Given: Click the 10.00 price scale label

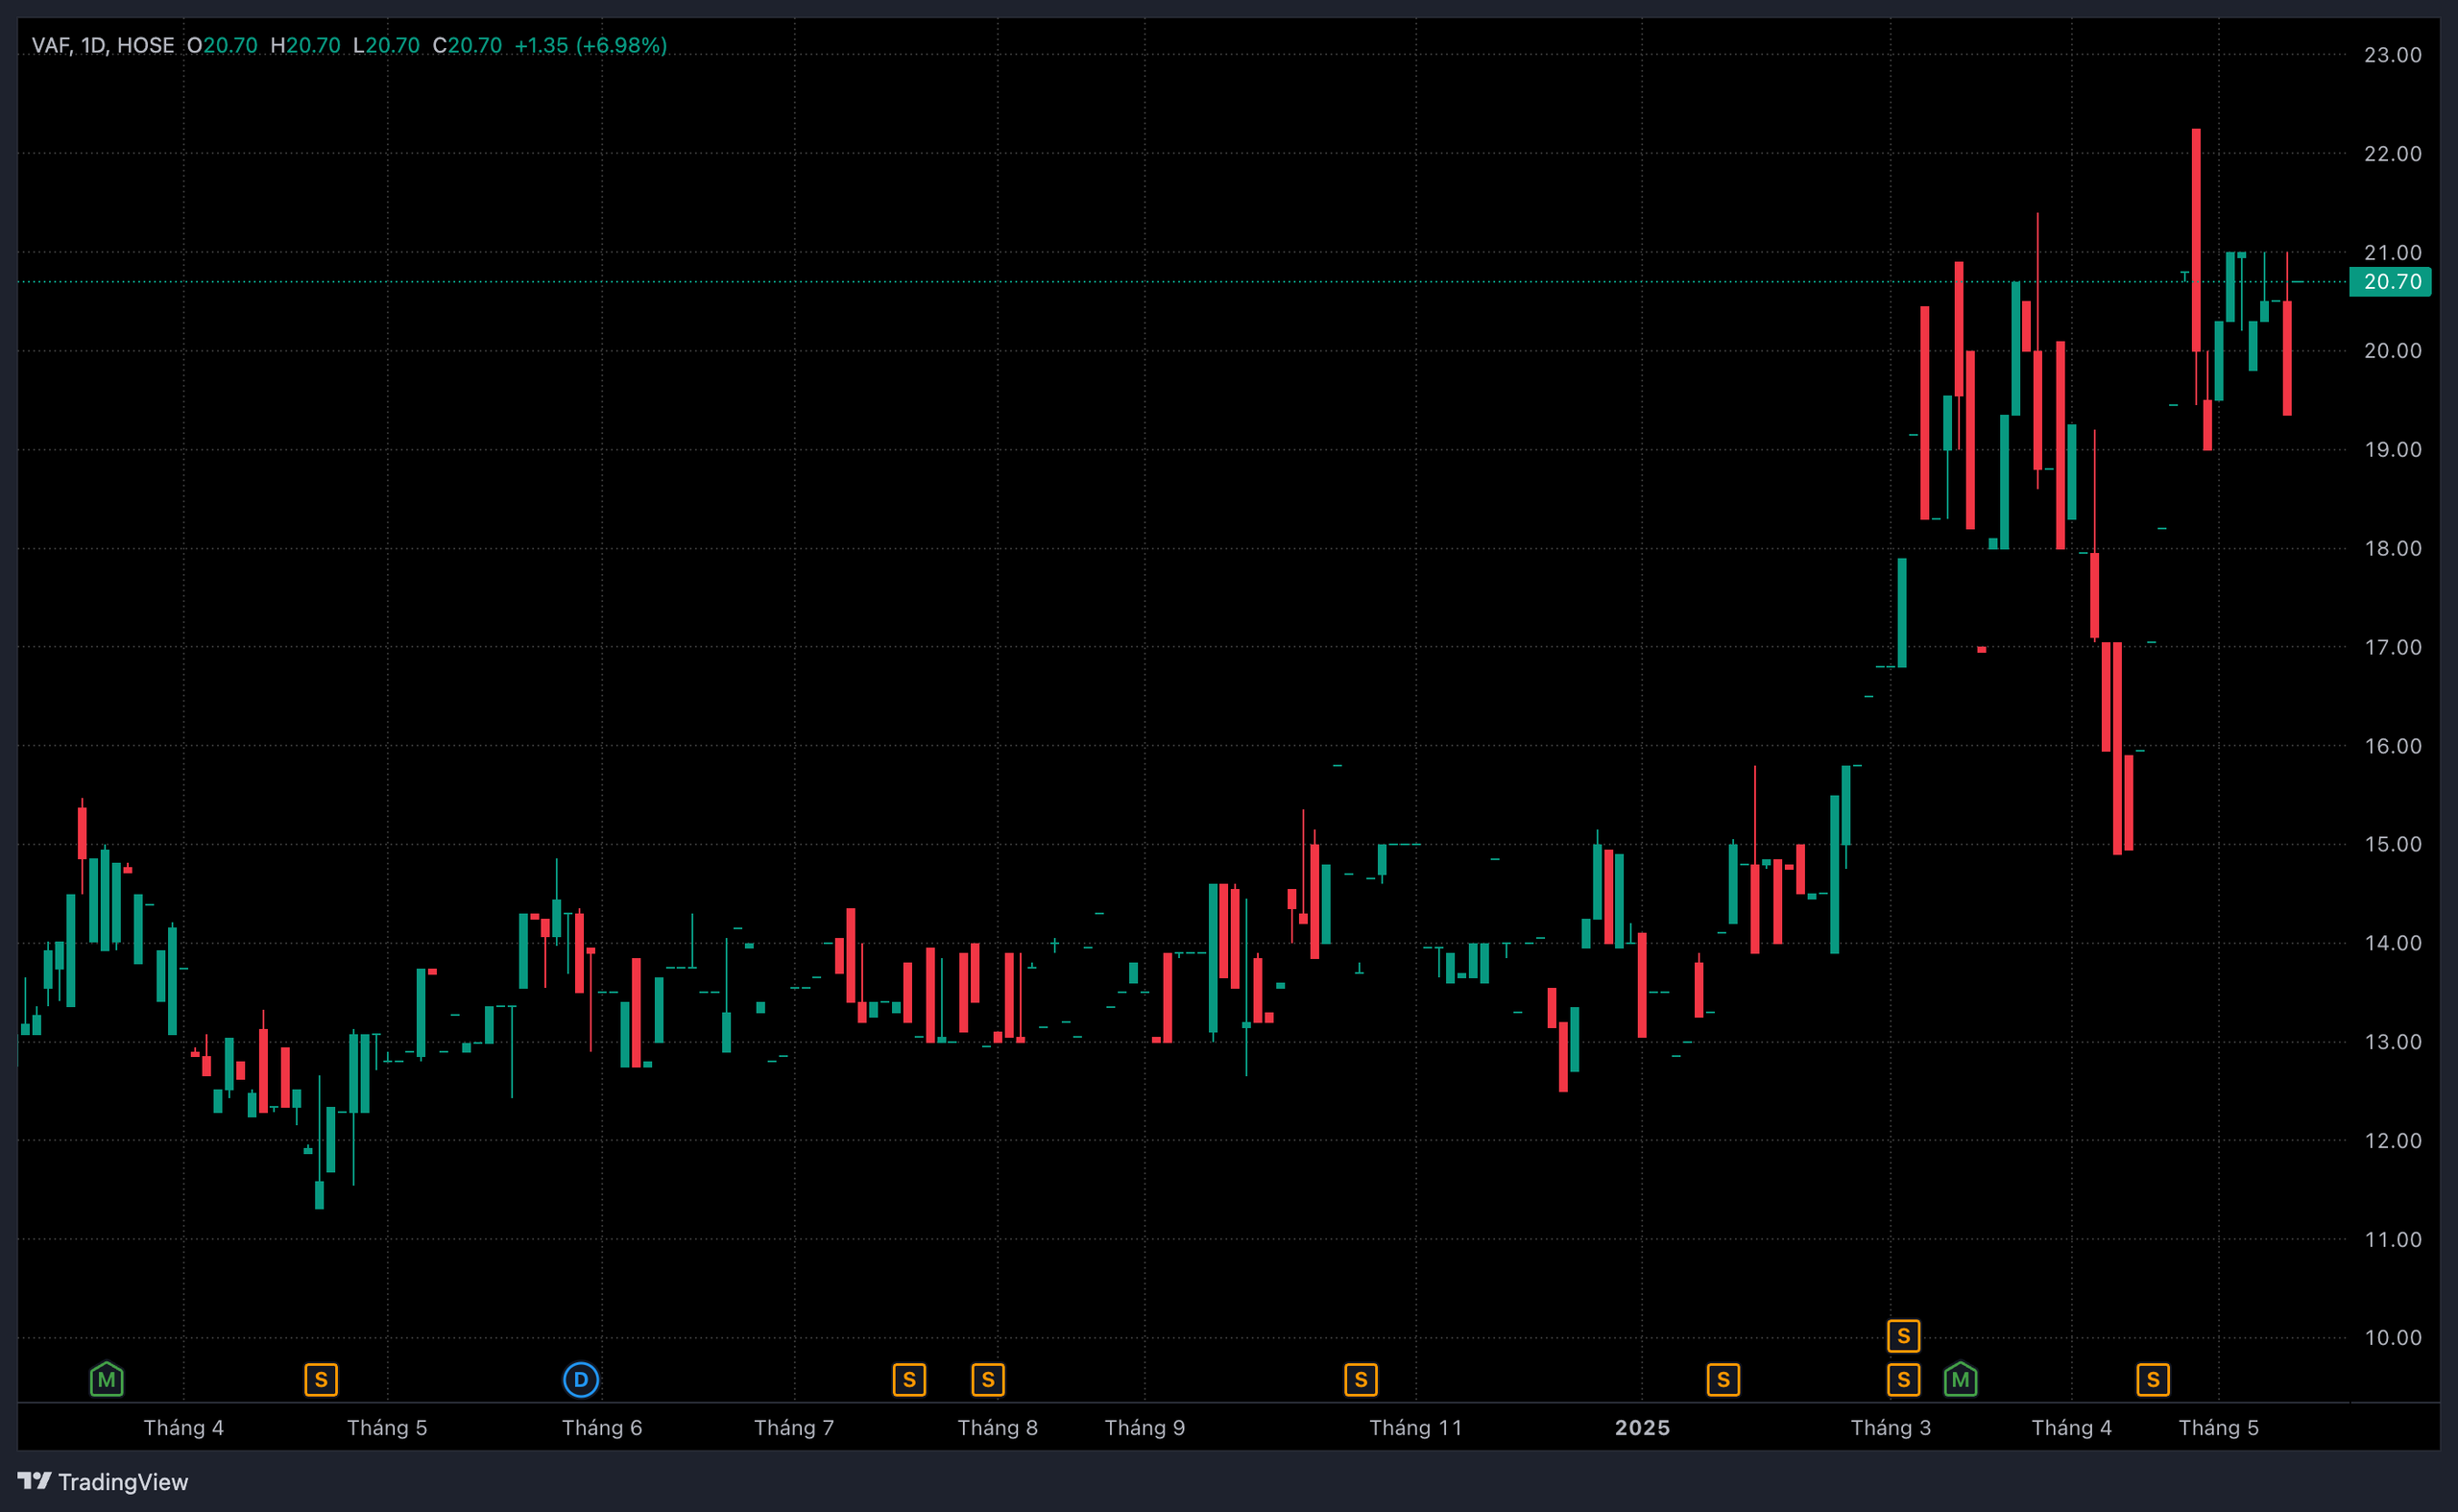Looking at the screenshot, I should coord(2392,1337).
